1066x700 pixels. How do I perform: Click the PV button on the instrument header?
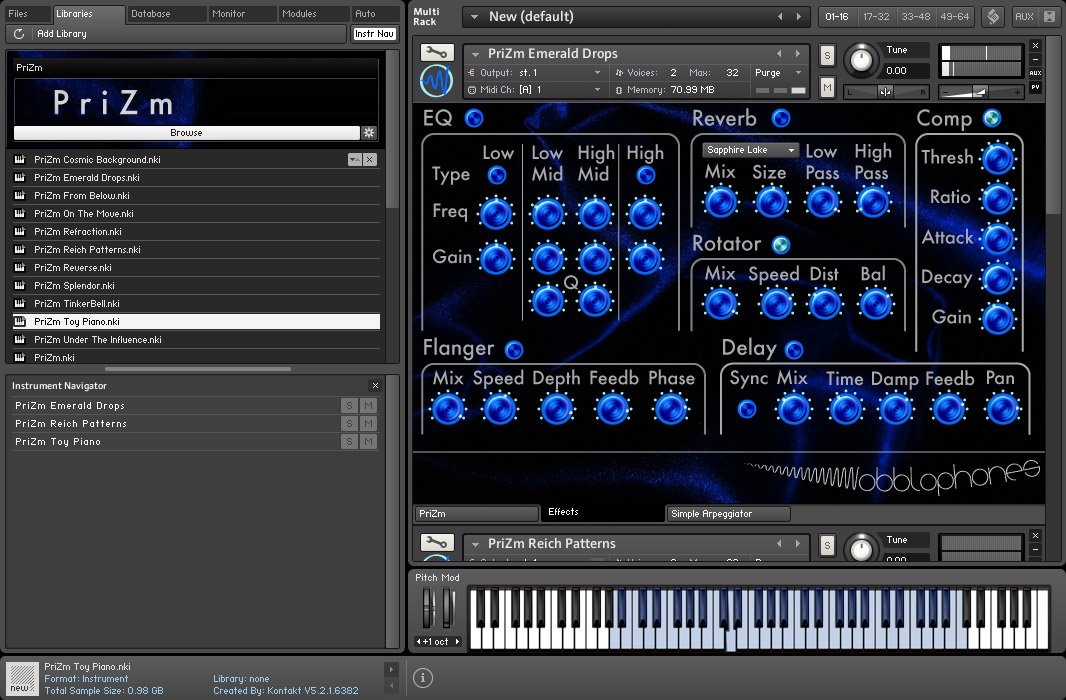(1035, 87)
